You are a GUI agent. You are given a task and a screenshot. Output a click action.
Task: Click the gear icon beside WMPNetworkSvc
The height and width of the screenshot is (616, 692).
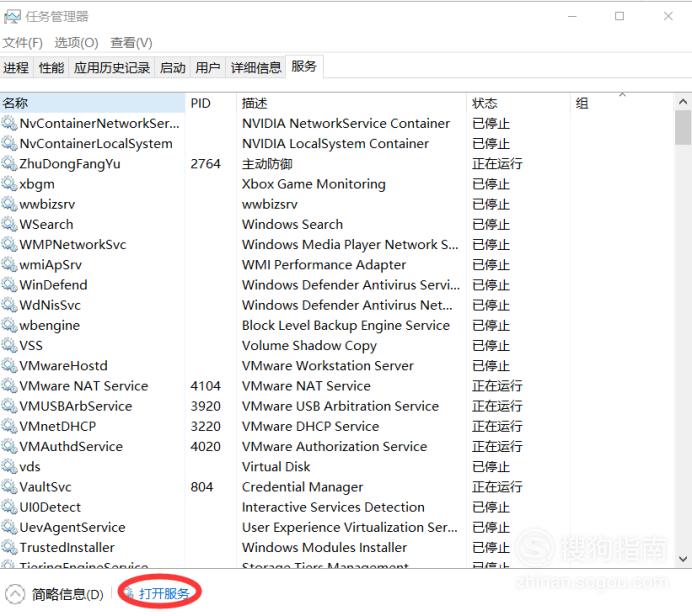coord(9,244)
